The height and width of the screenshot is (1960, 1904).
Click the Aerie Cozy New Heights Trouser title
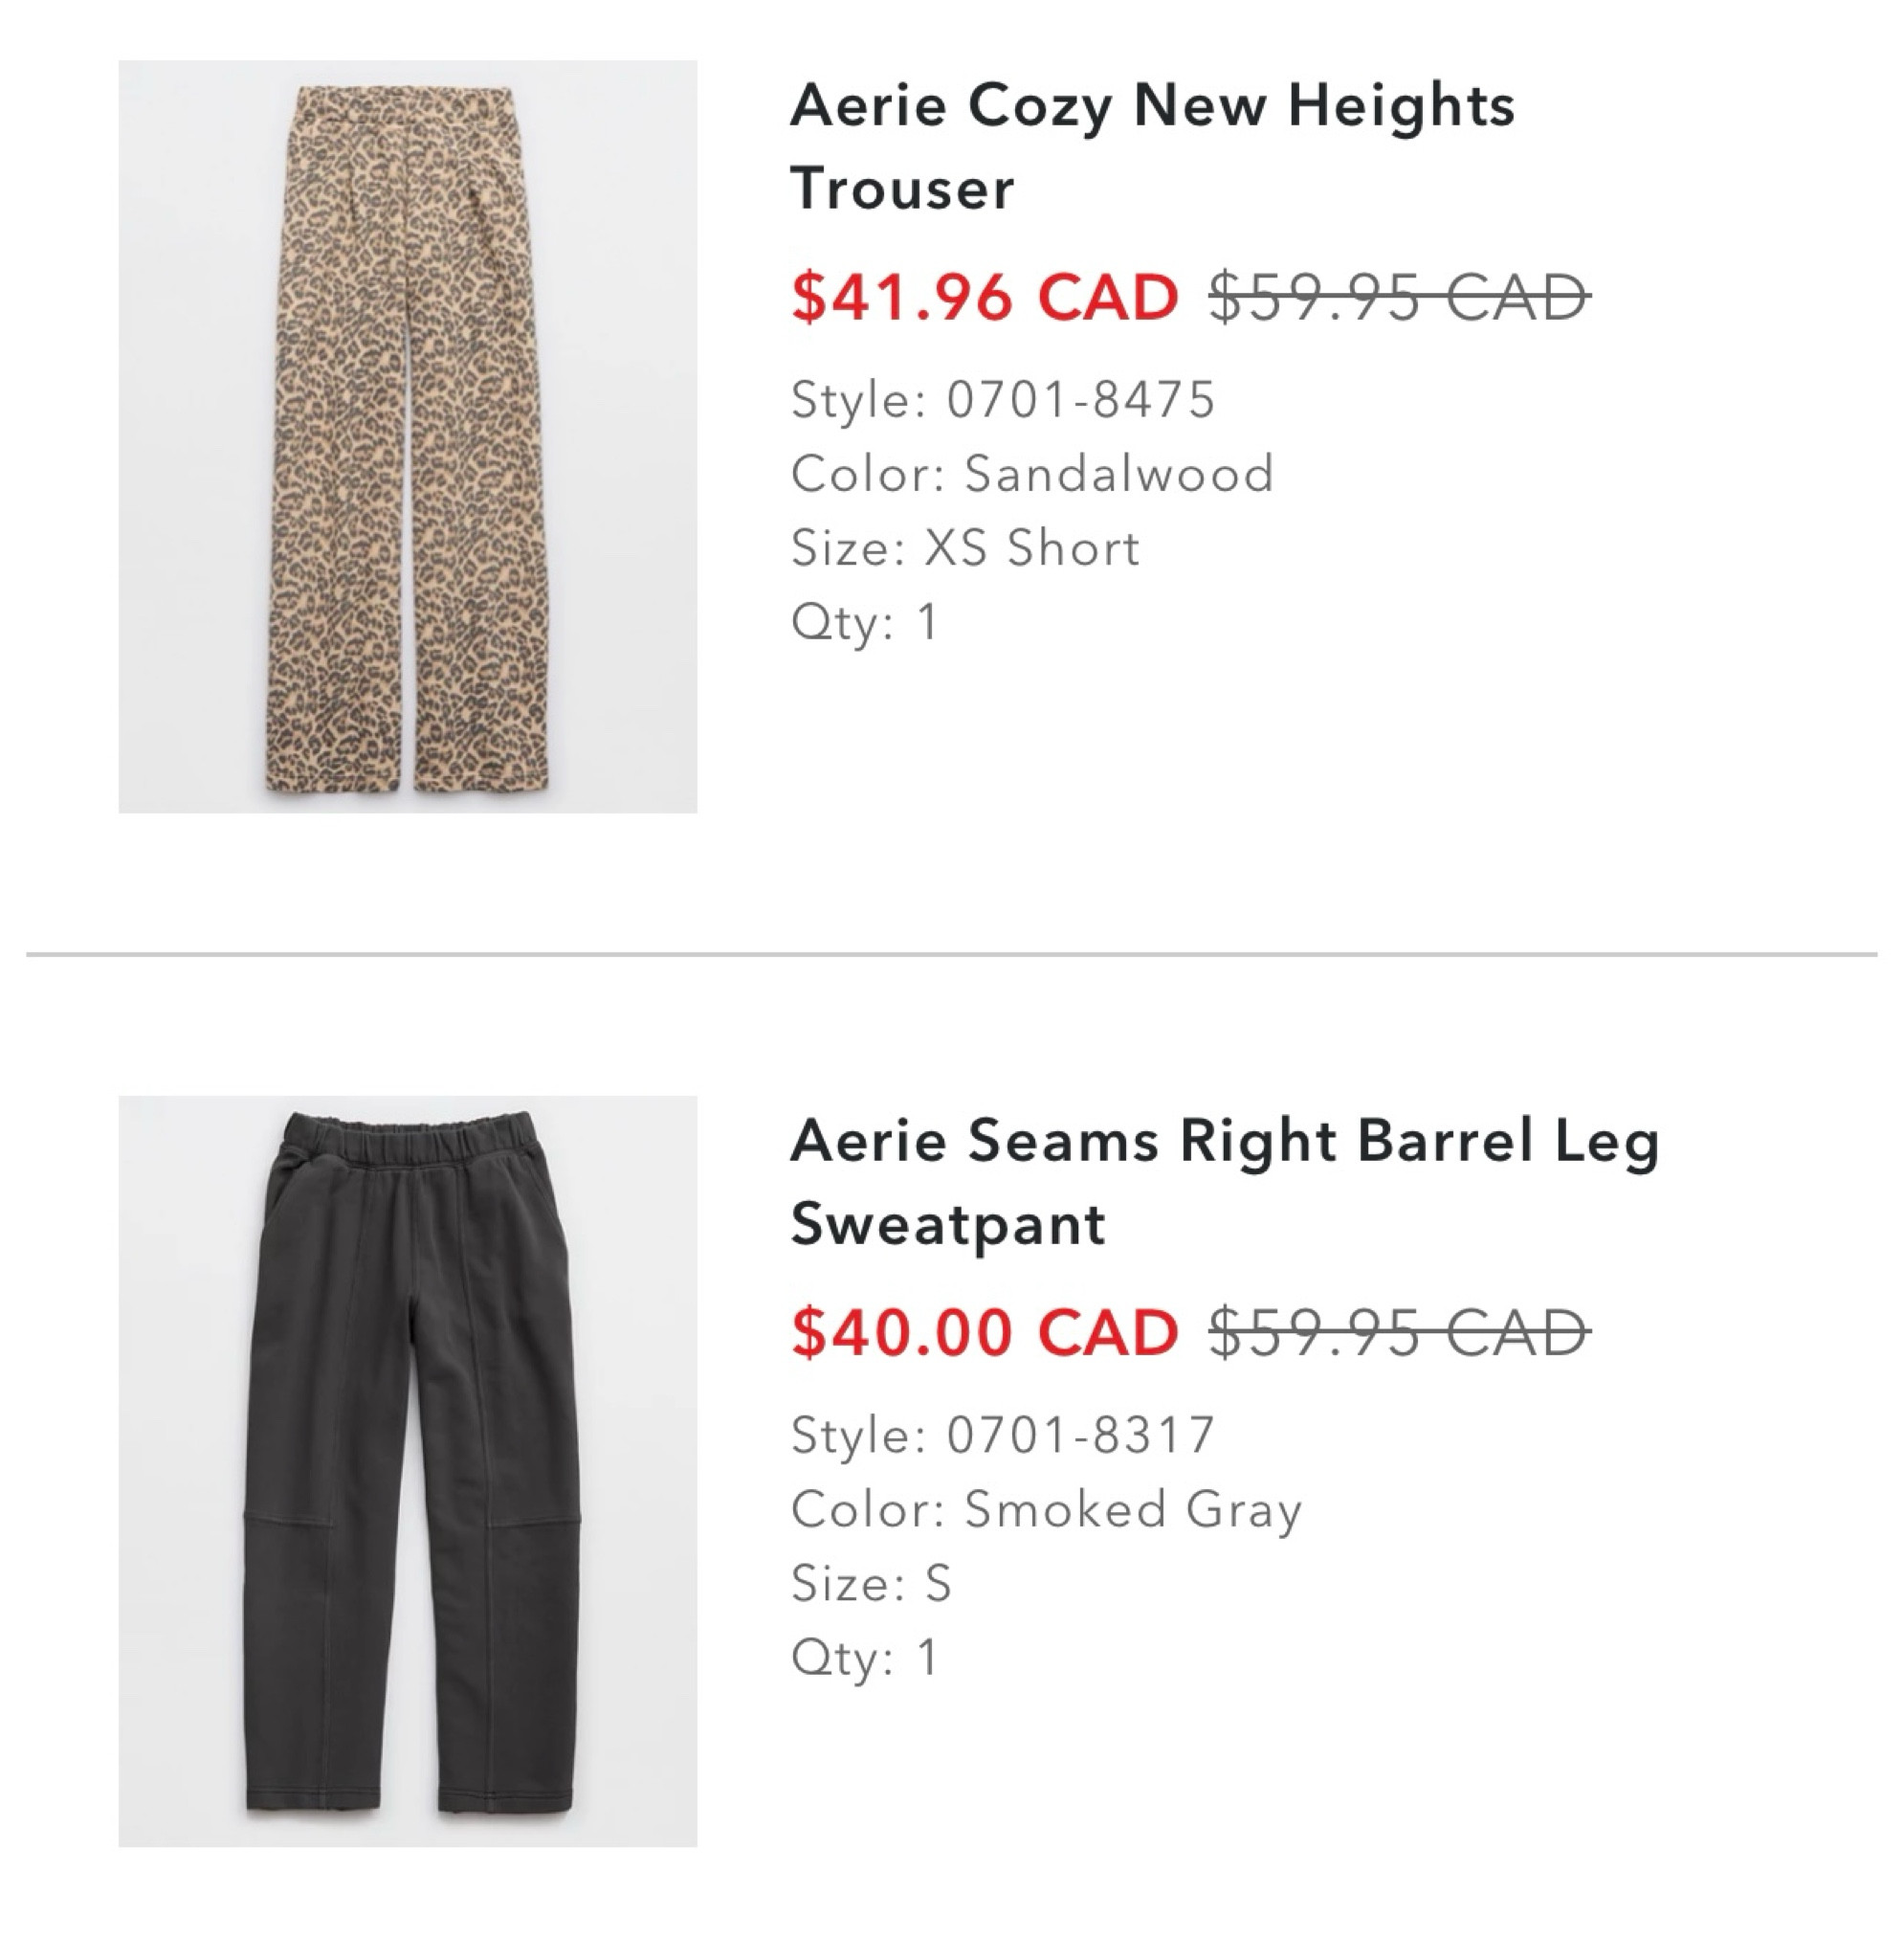point(1150,145)
